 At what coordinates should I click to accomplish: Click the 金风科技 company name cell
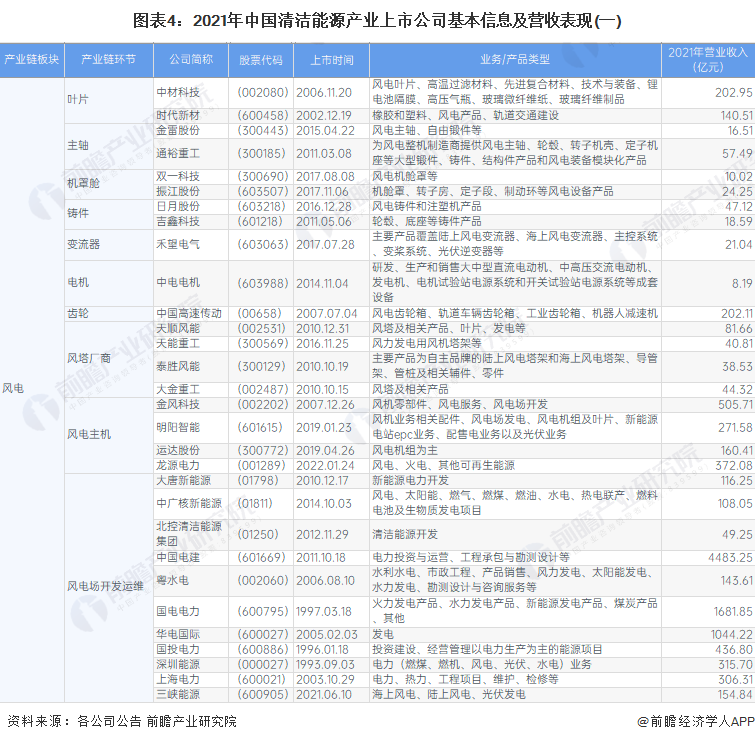point(178,405)
